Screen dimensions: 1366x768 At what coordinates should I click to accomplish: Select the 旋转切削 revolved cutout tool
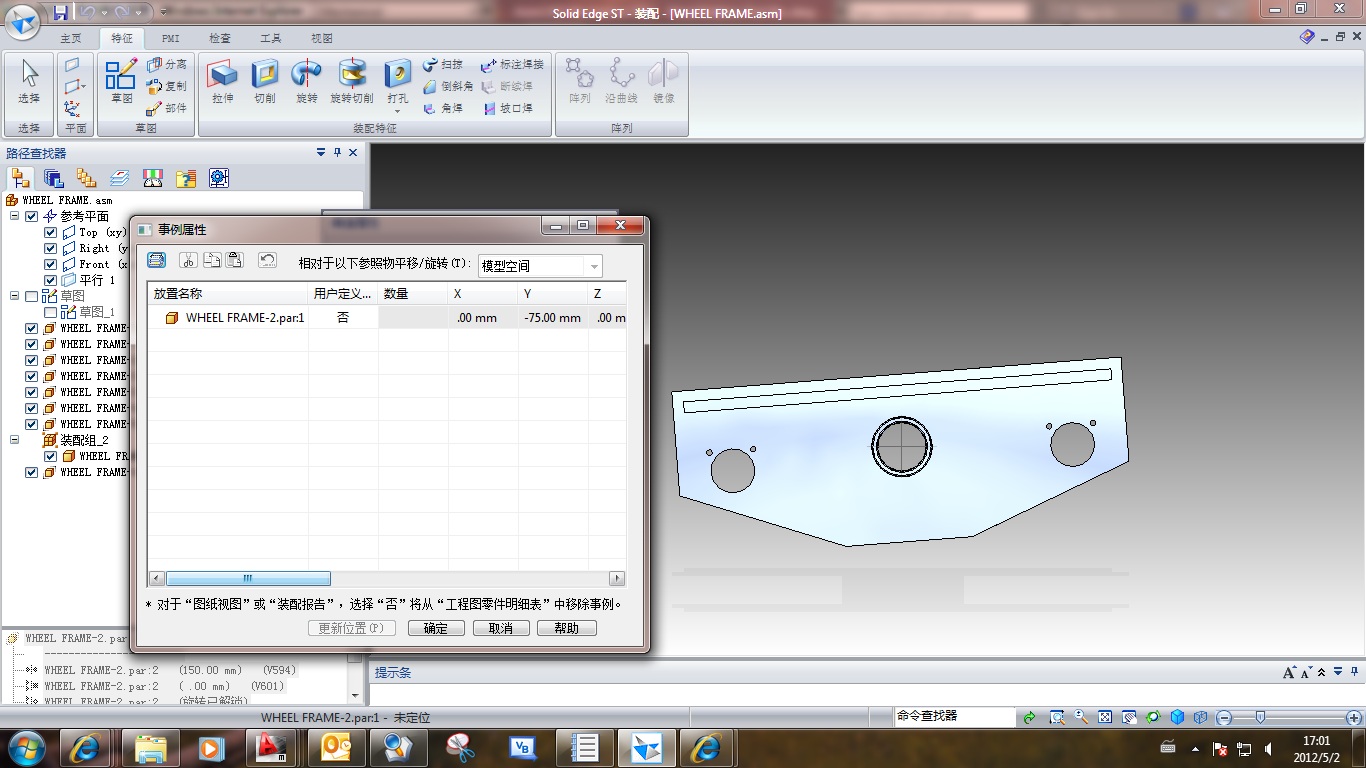352,82
